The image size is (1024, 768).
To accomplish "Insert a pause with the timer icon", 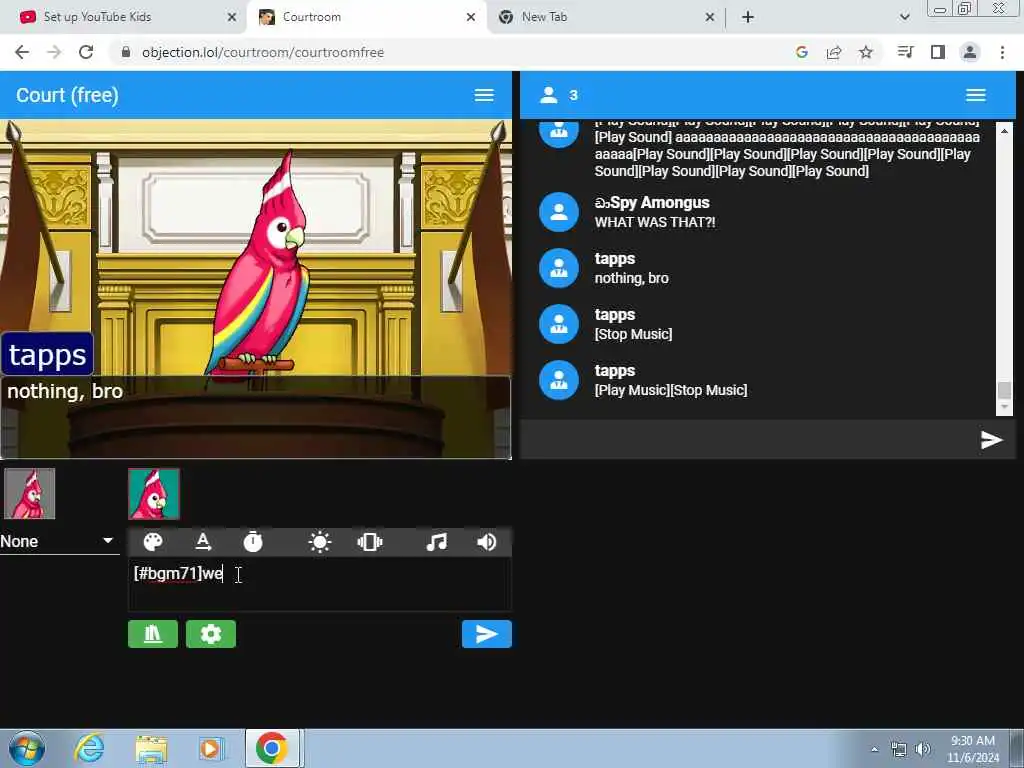I will pos(253,542).
